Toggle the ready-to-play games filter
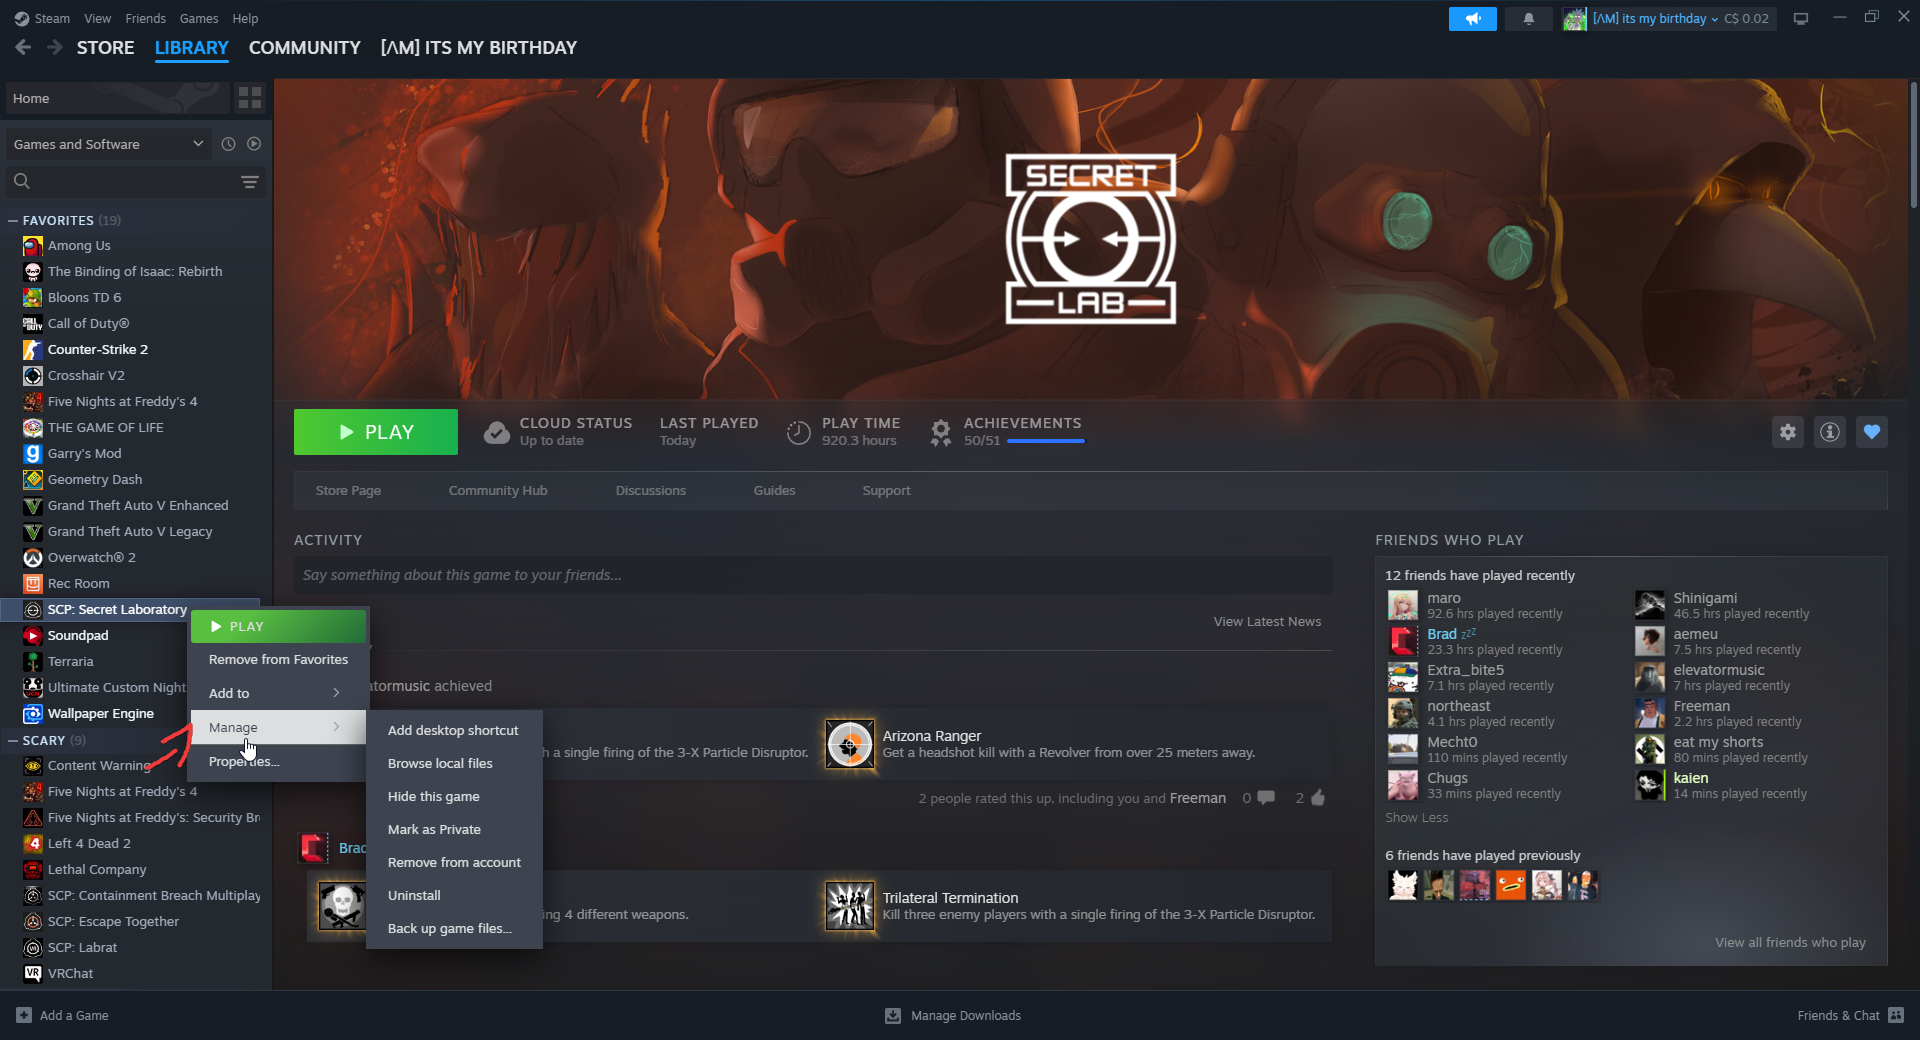Screen dimensions: 1920x1040 click(x=254, y=144)
